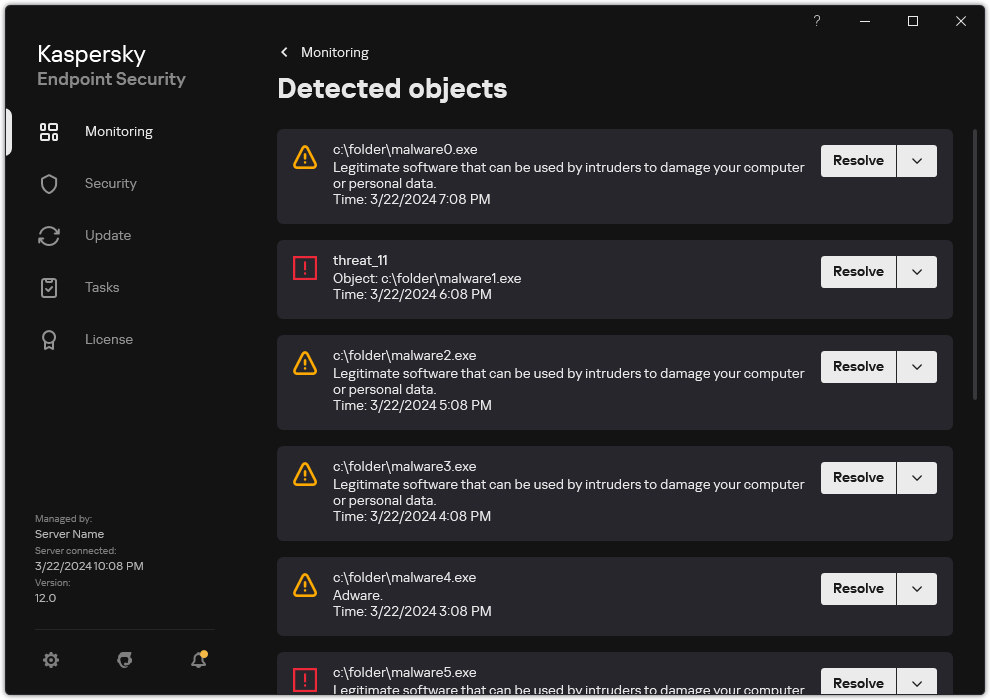Image resolution: width=990 pixels, height=700 pixels.
Task: Resolve the malware2.exe detected object
Action: (x=857, y=366)
